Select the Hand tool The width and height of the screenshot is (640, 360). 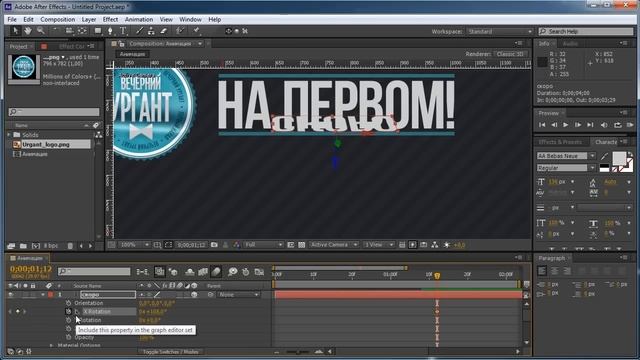point(28,31)
